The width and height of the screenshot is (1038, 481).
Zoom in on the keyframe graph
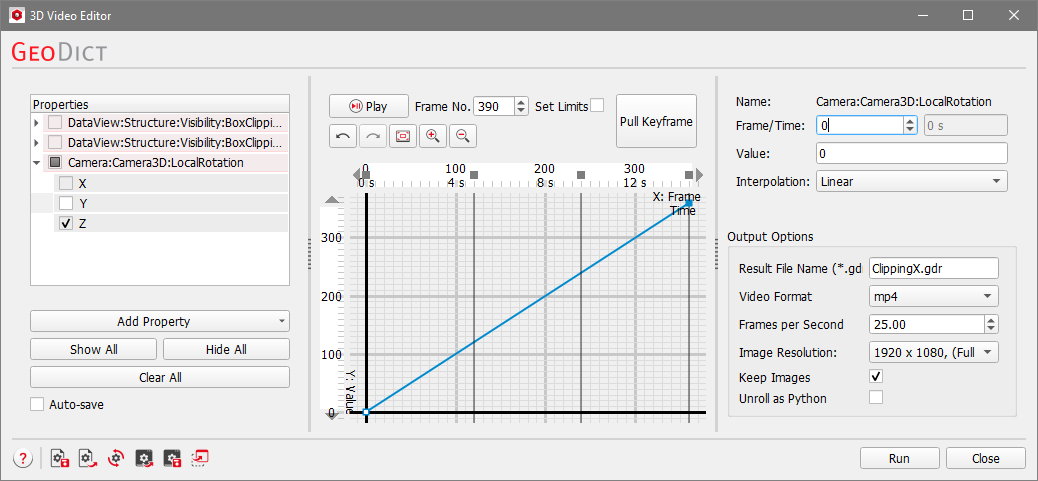coord(433,136)
